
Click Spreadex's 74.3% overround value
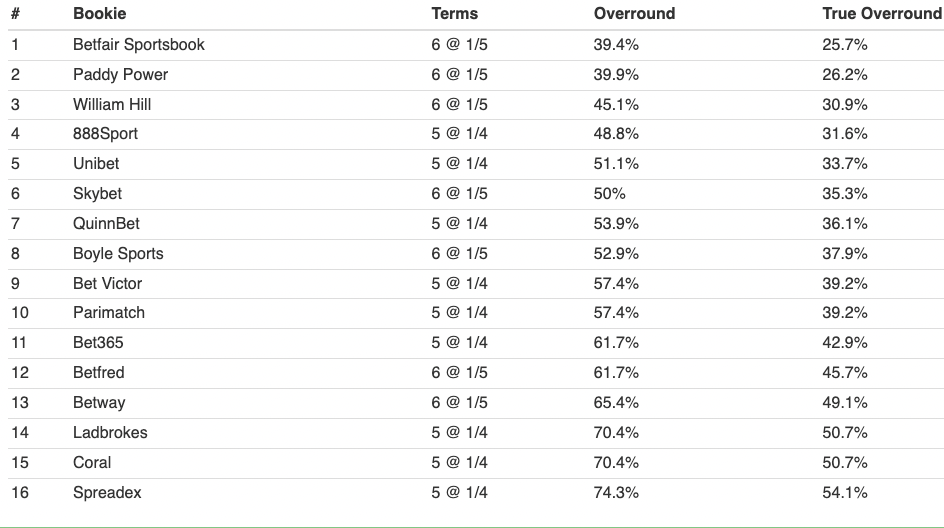(x=616, y=492)
